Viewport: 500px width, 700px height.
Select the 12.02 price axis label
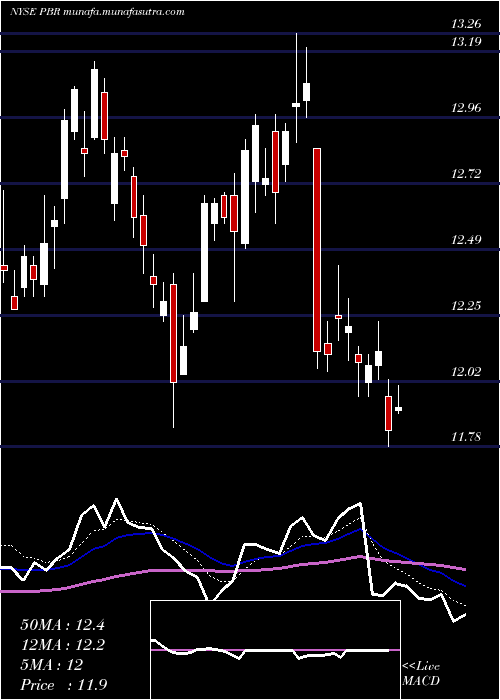tap(466, 371)
